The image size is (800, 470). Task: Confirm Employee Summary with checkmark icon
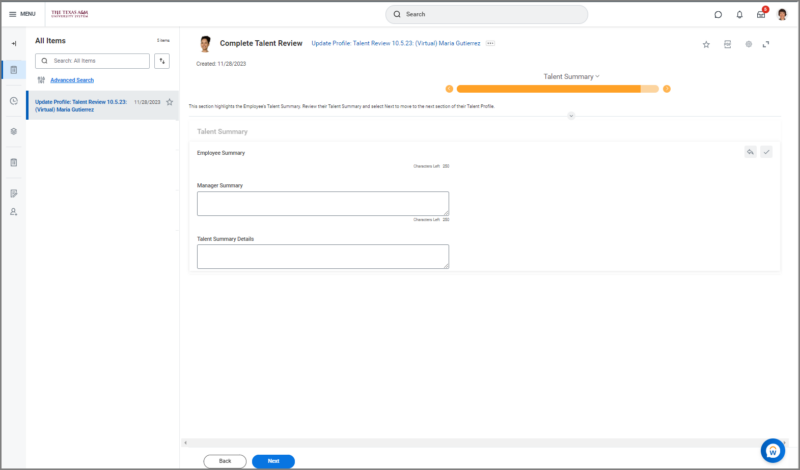766,152
